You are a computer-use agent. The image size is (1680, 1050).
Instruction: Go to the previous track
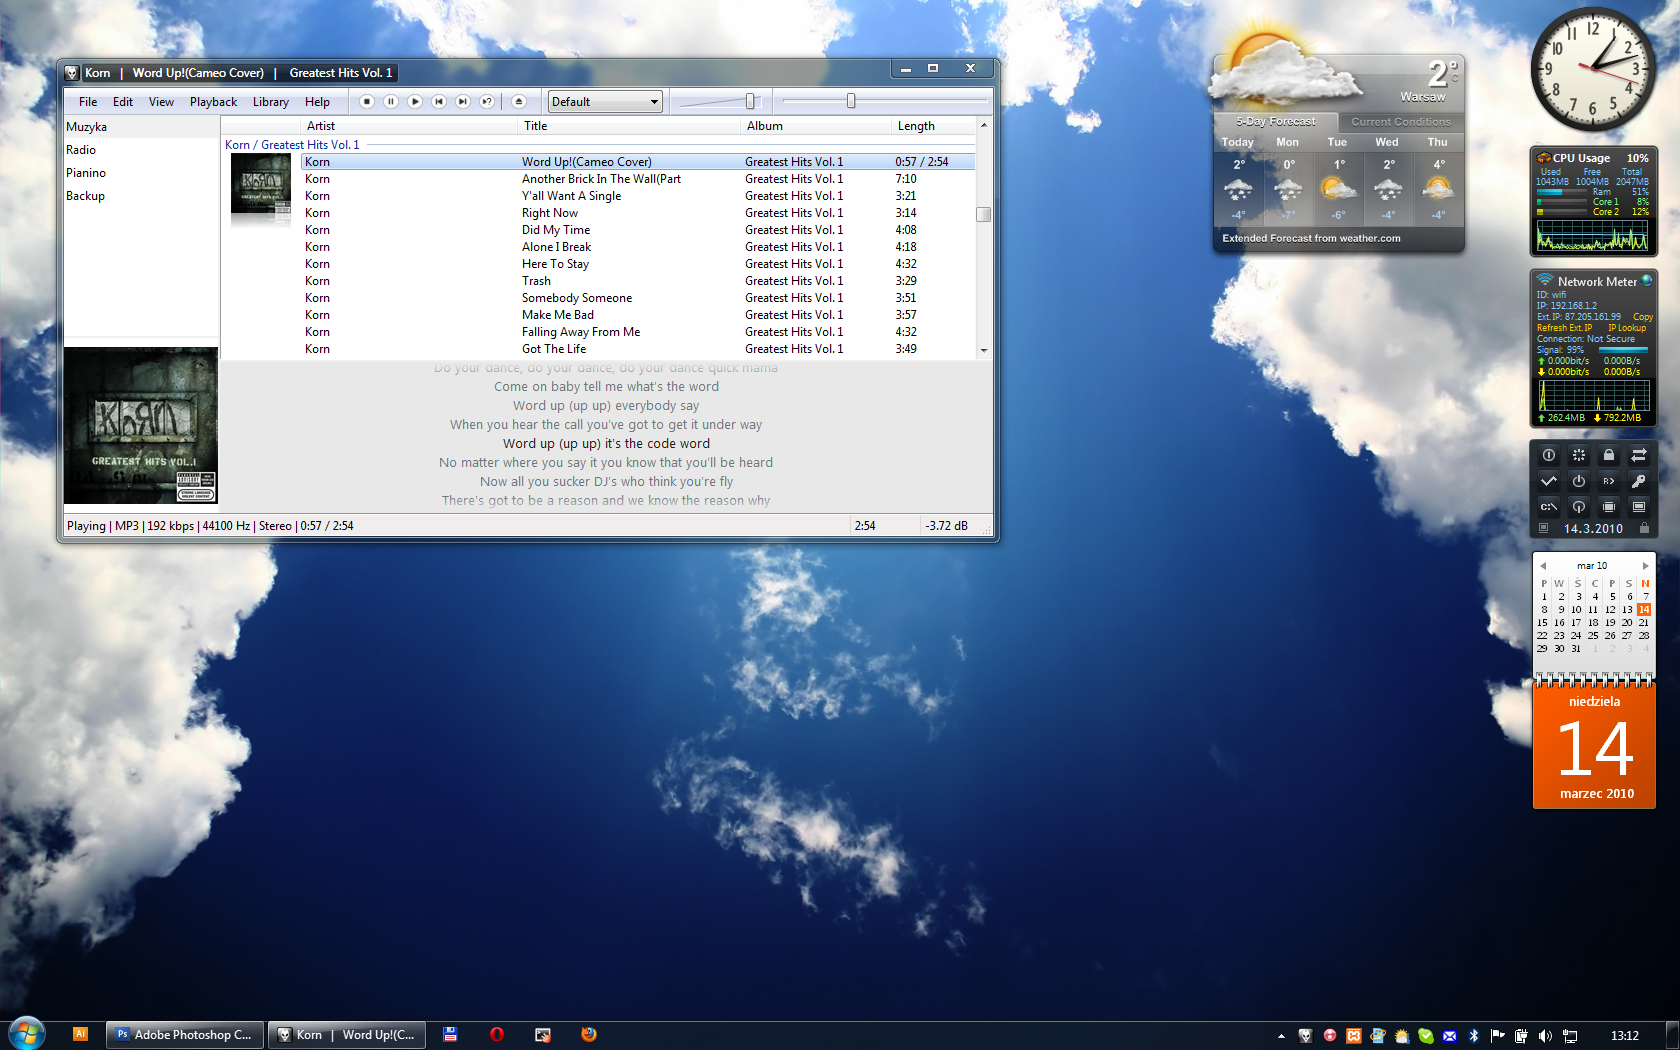(439, 101)
